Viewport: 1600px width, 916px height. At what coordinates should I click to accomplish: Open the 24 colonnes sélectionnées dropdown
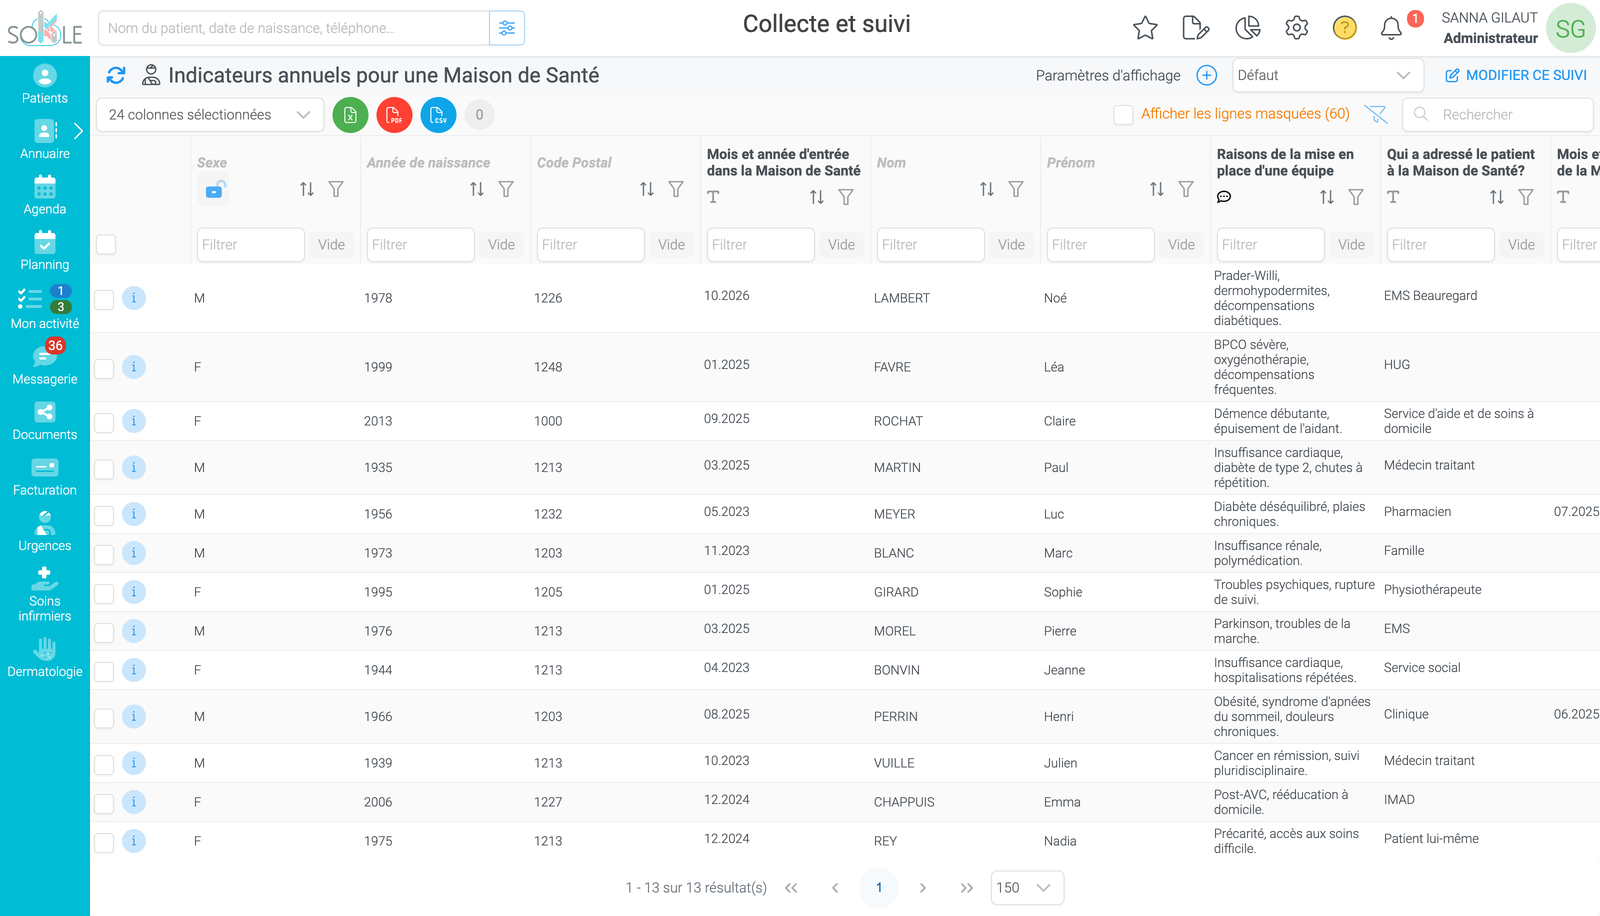click(x=210, y=115)
